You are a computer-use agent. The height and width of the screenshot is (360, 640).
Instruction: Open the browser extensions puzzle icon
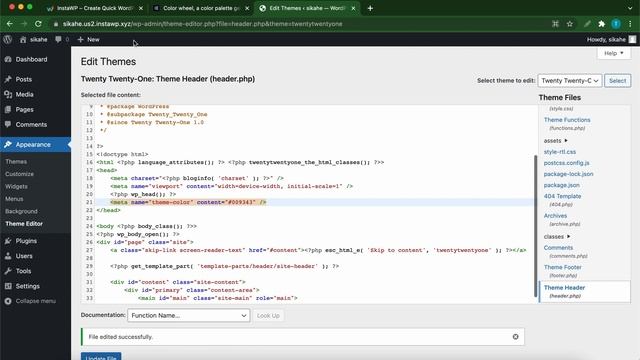[x=602, y=24]
